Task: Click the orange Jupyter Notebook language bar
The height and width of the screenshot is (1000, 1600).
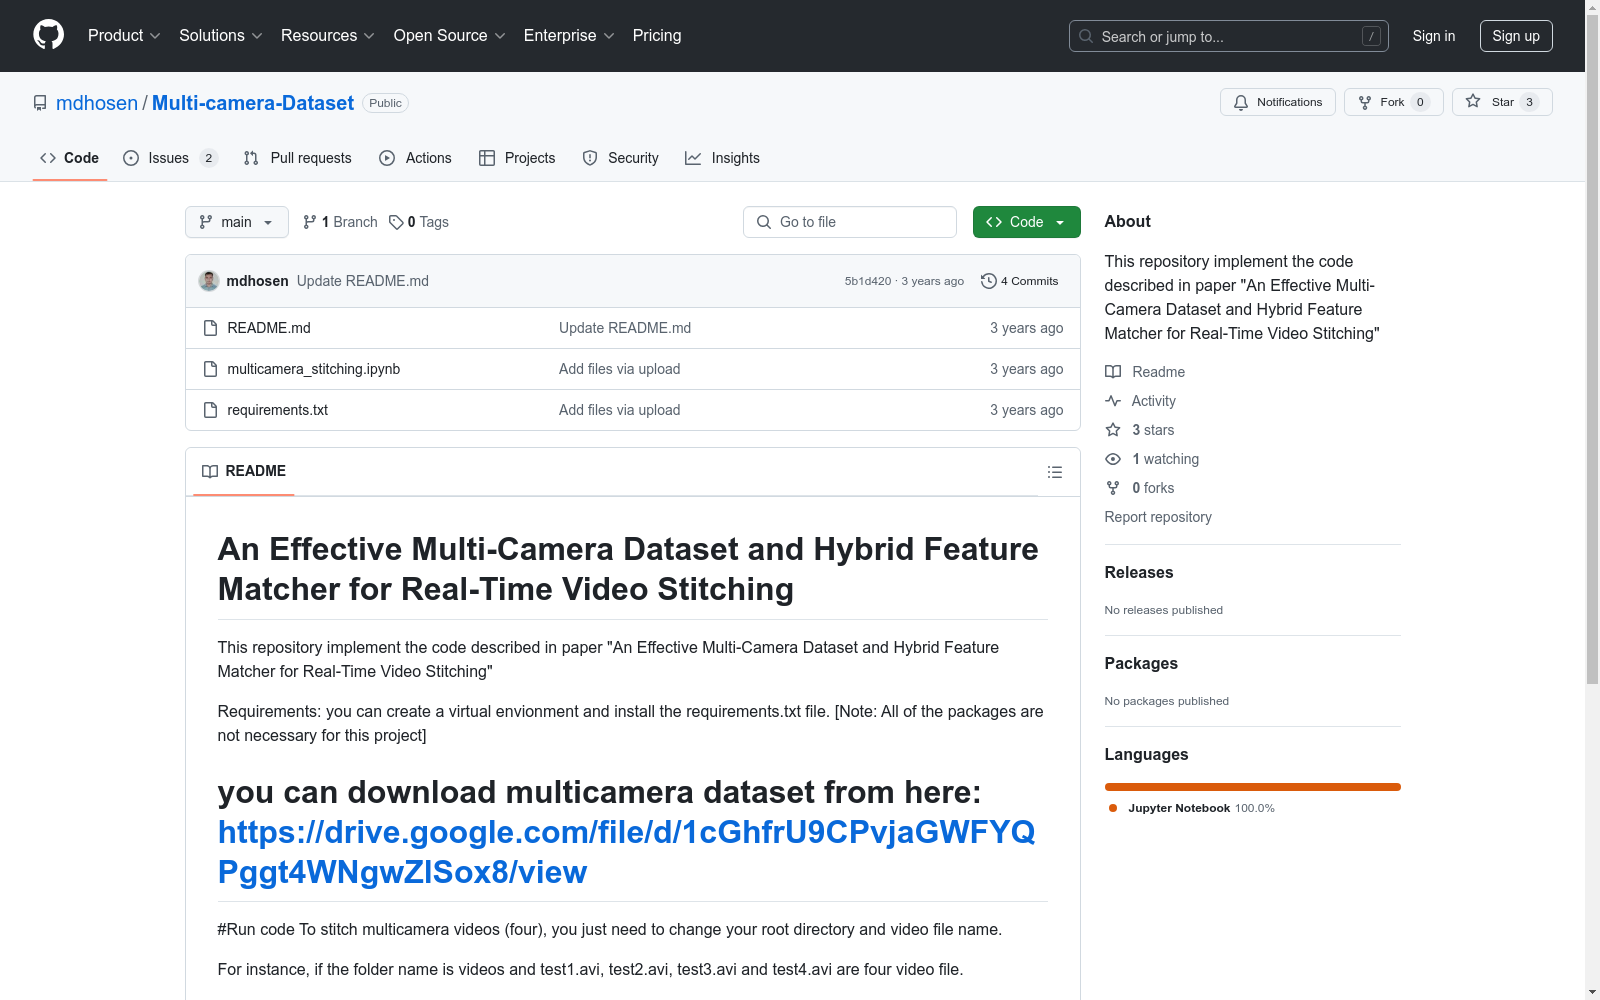Action: click(x=1252, y=787)
